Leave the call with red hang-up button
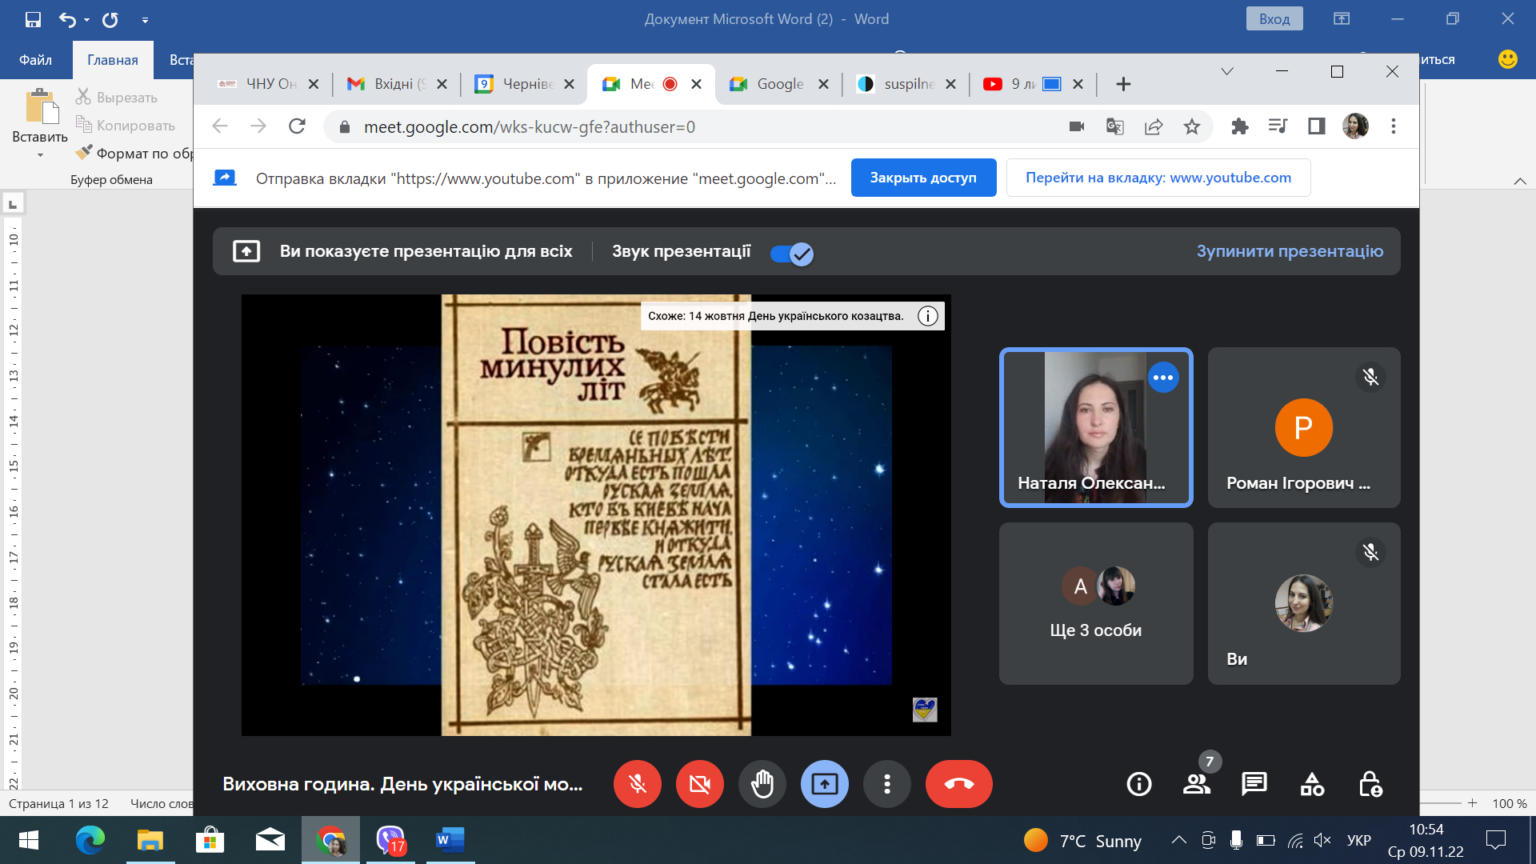Image resolution: width=1536 pixels, height=864 pixels. click(x=959, y=784)
